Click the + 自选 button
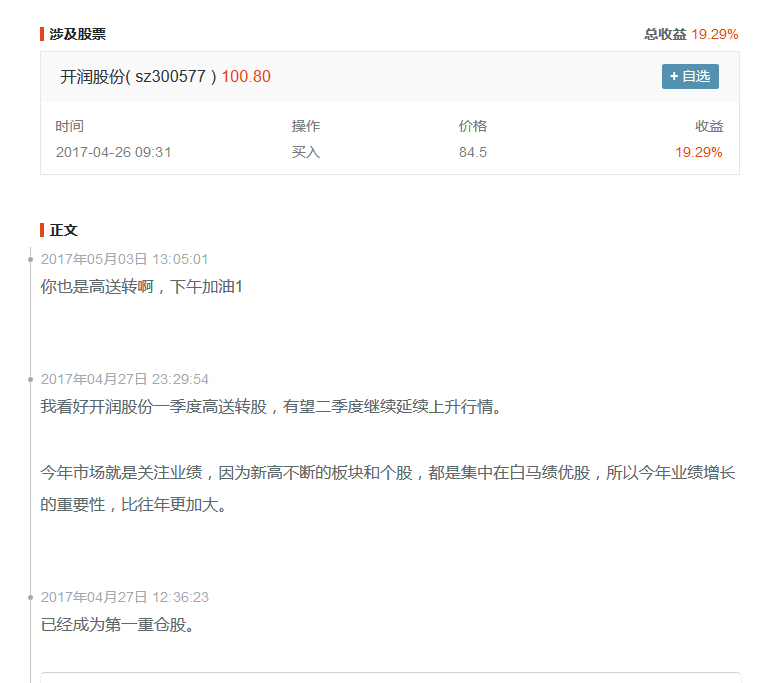The image size is (773, 683). pos(690,76)
